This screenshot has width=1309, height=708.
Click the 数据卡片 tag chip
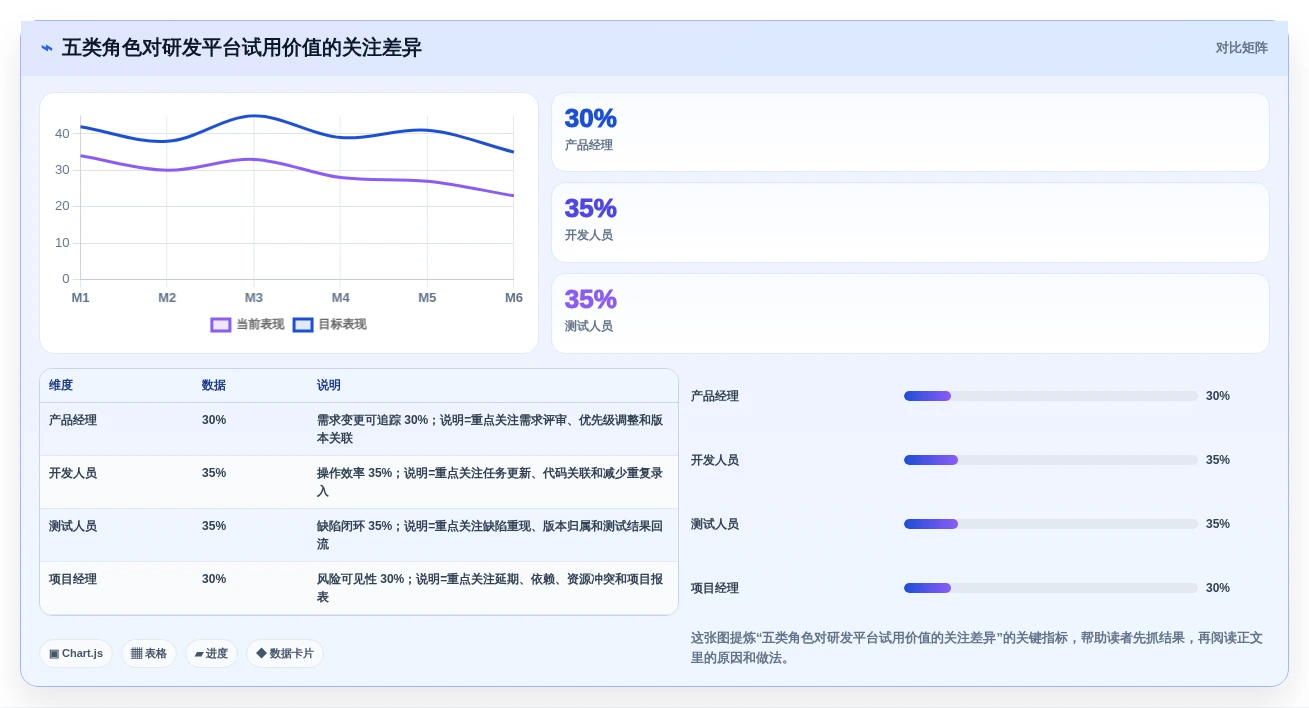[x=285, y=654]
